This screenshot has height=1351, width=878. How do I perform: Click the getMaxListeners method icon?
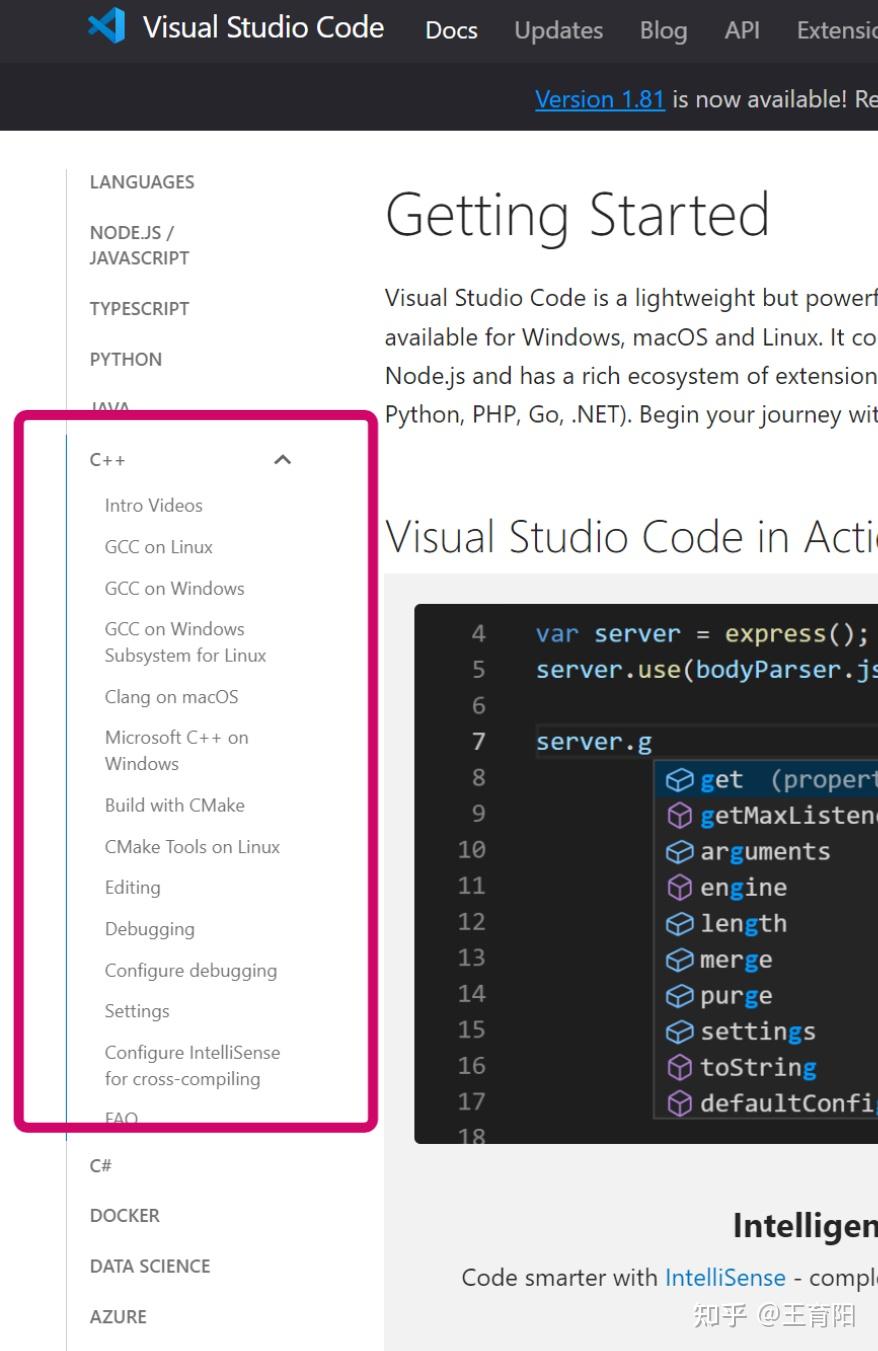(x=680, y=816)
